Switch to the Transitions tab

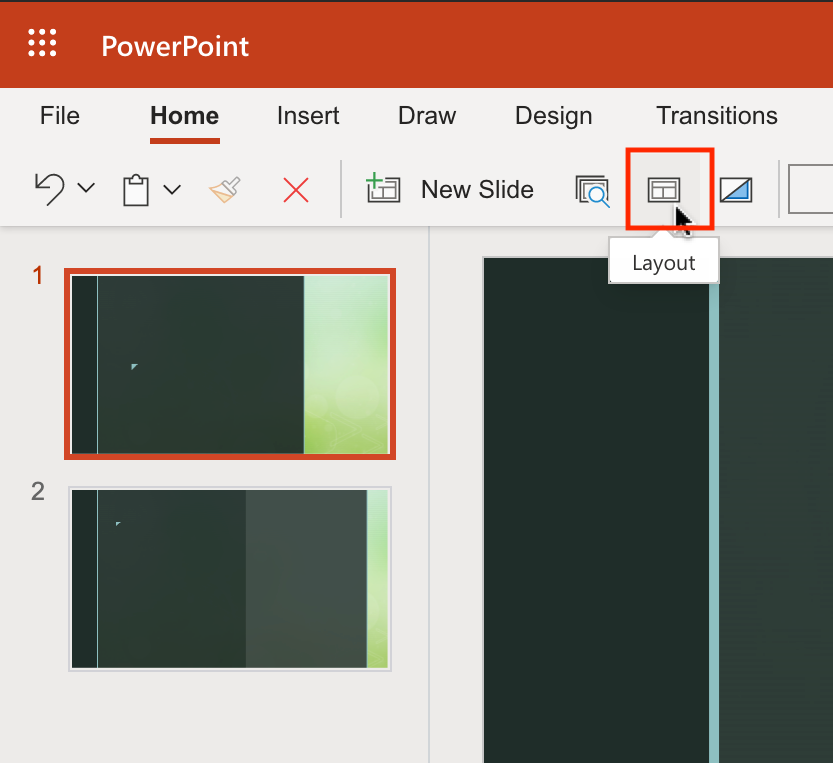click(x=716, y=116)
